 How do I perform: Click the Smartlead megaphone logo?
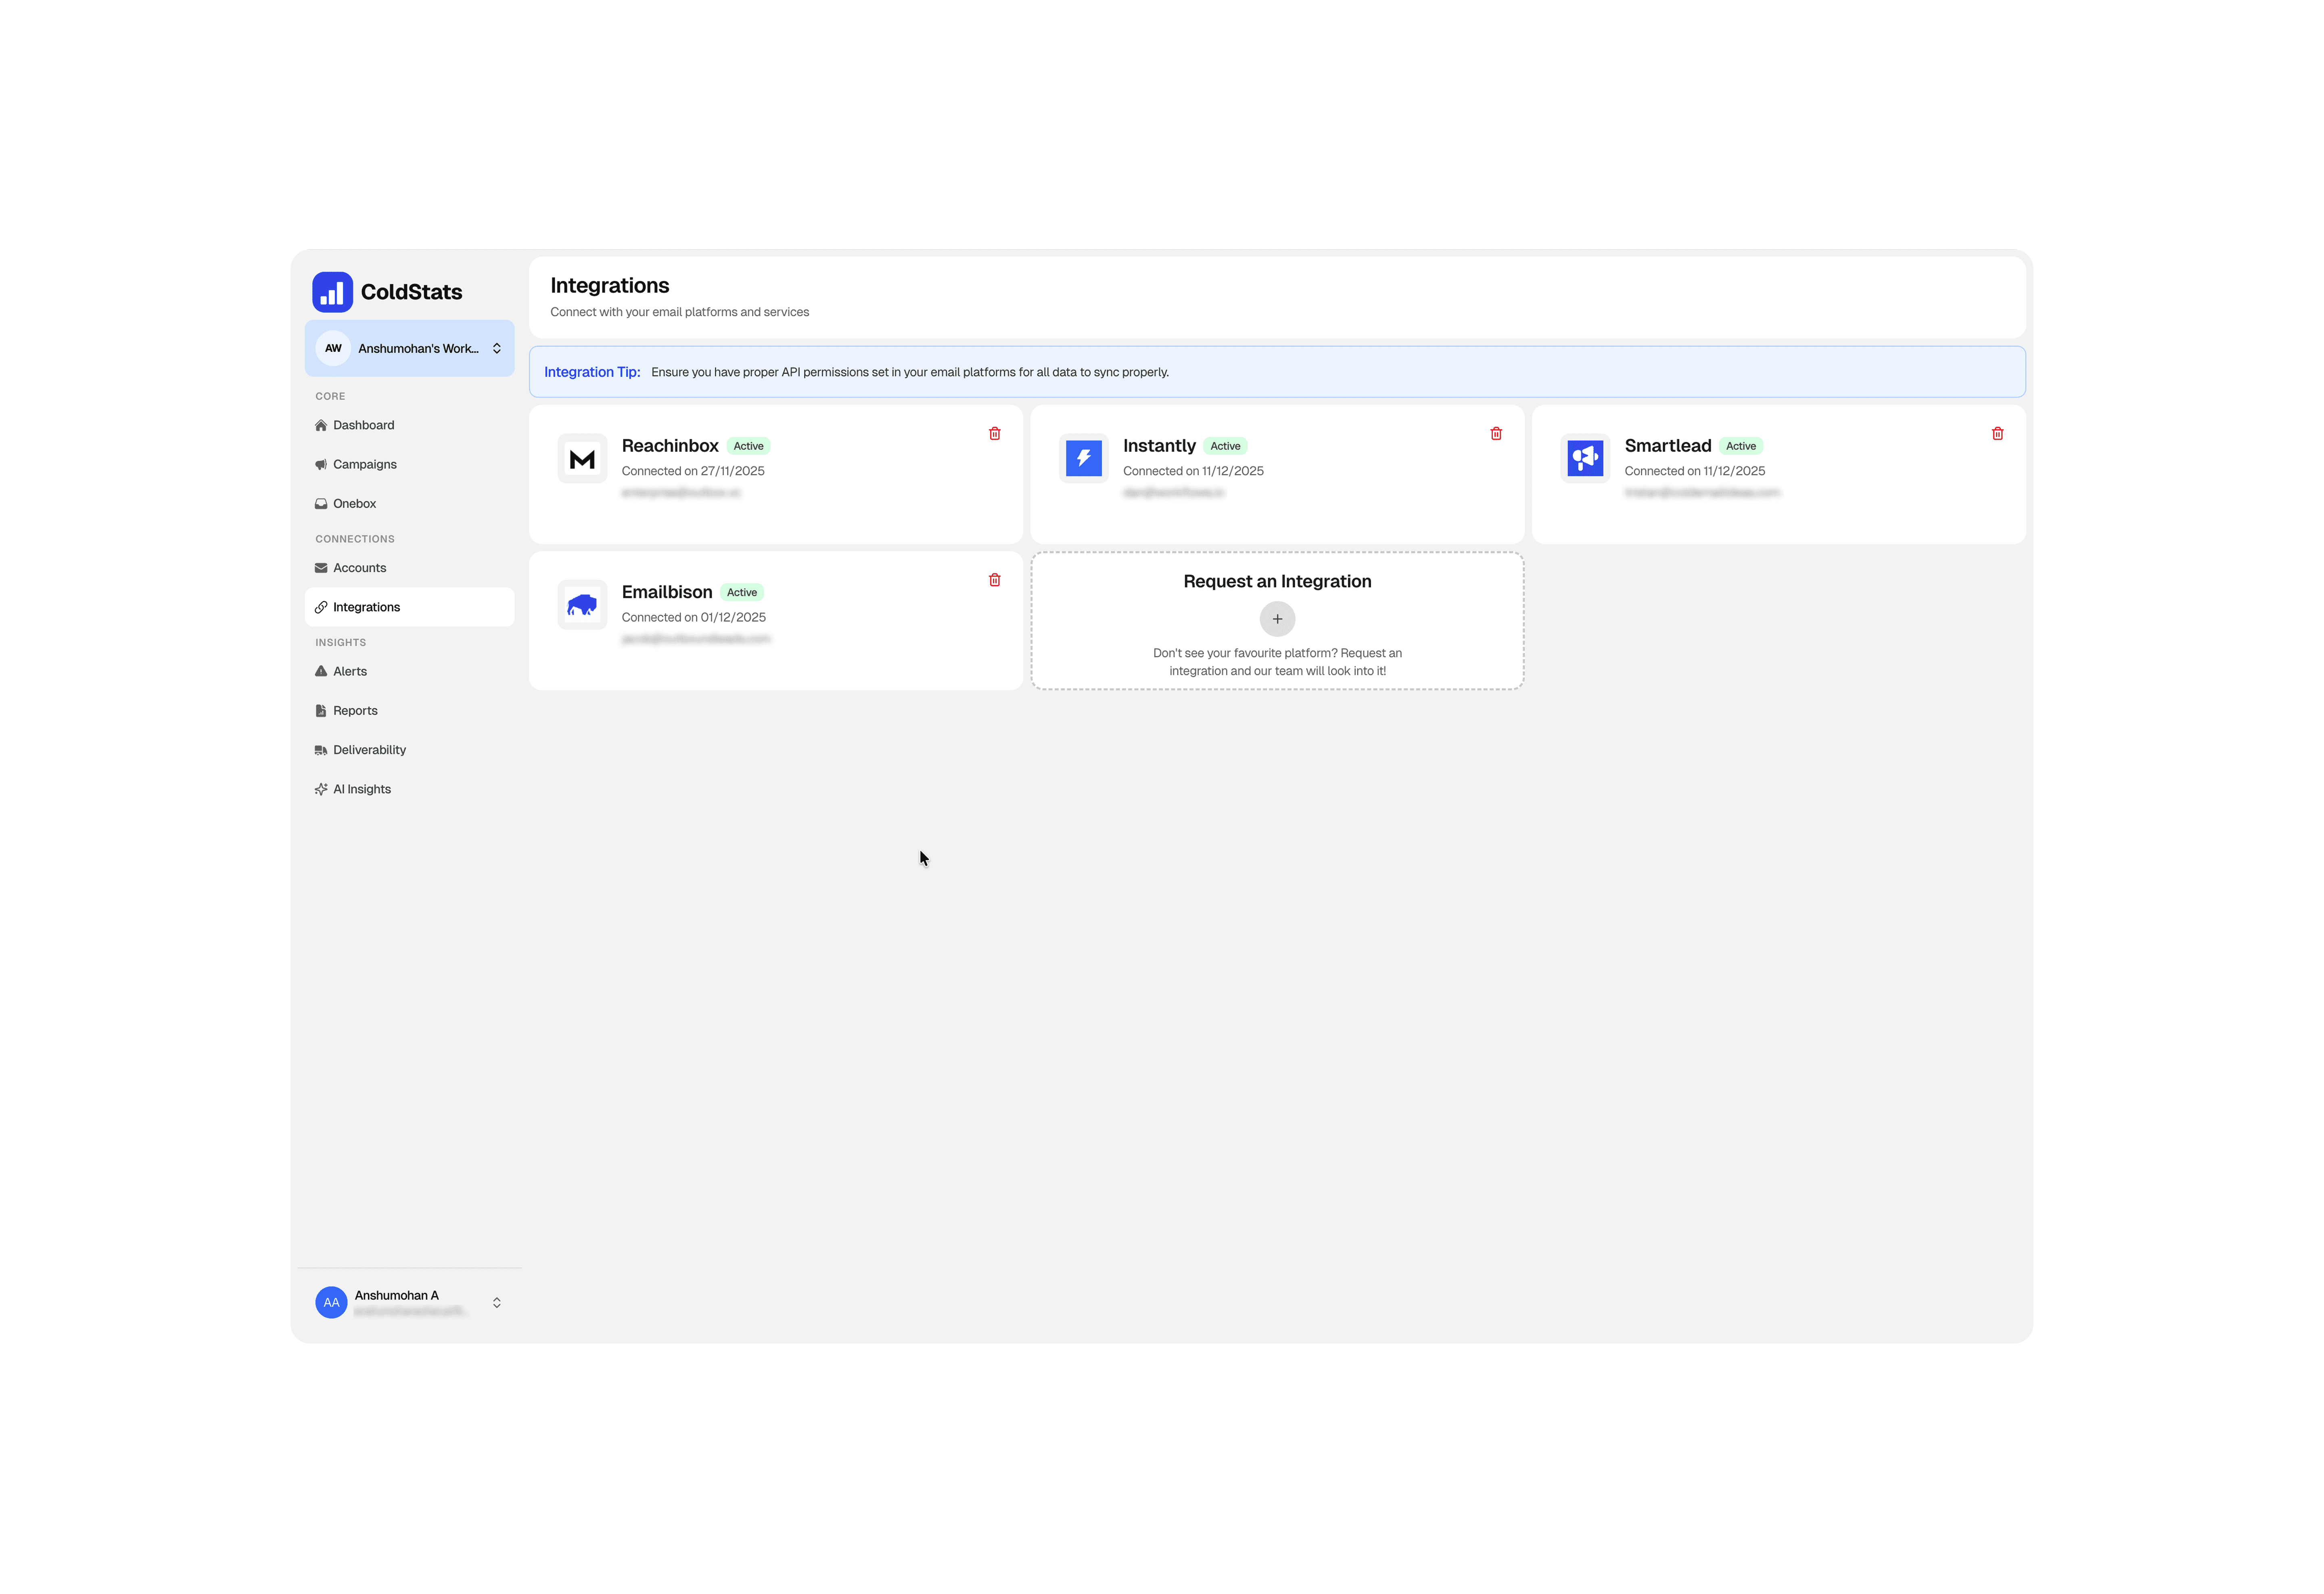(x=1584, y=458)
